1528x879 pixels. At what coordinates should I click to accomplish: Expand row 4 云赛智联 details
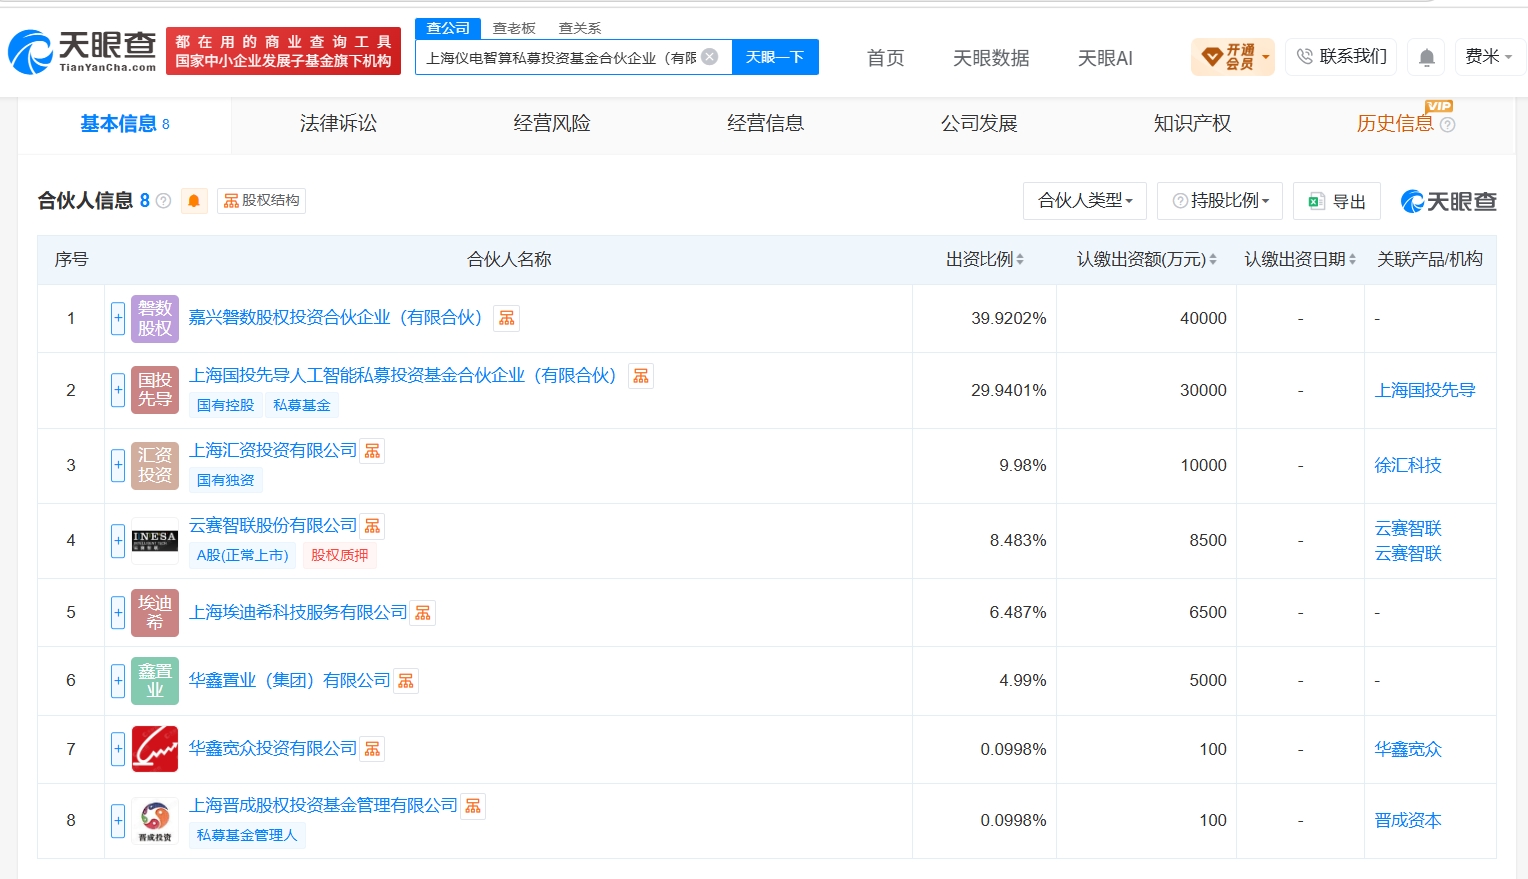coord(118,540)
